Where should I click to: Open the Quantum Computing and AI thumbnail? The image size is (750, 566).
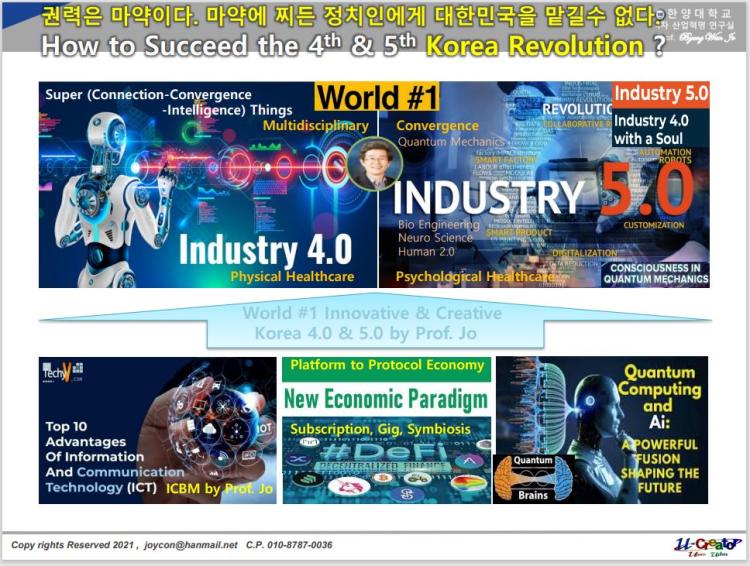click(x=600, y=430)
